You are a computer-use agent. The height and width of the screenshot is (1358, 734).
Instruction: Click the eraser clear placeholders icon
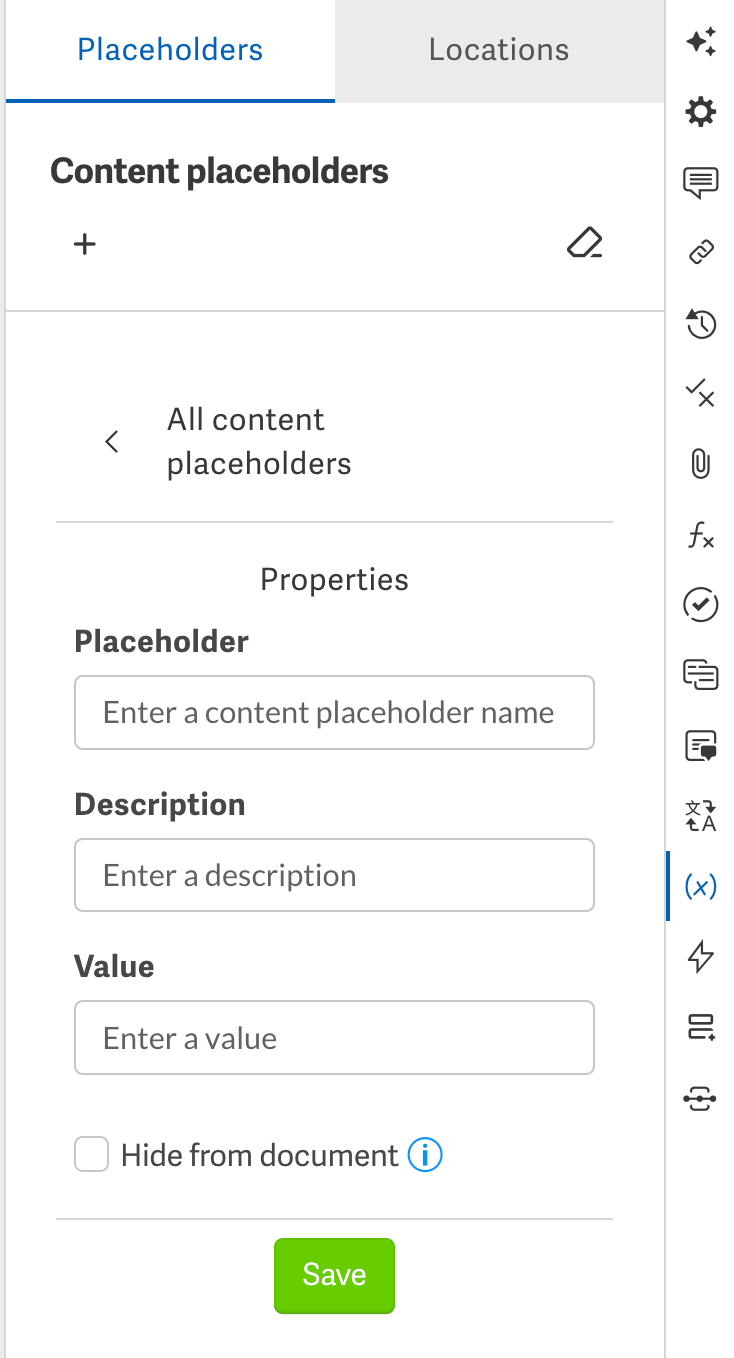point(585,243)
